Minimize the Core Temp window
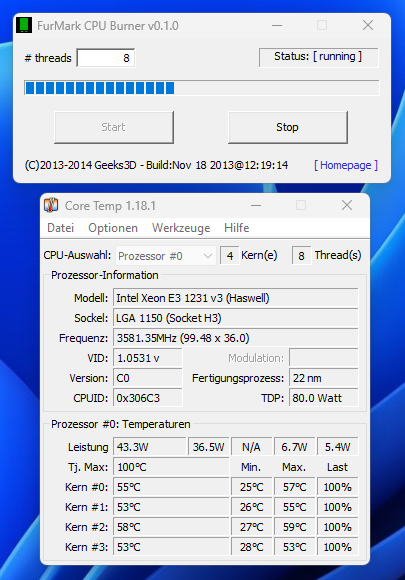 coord(256,205)
